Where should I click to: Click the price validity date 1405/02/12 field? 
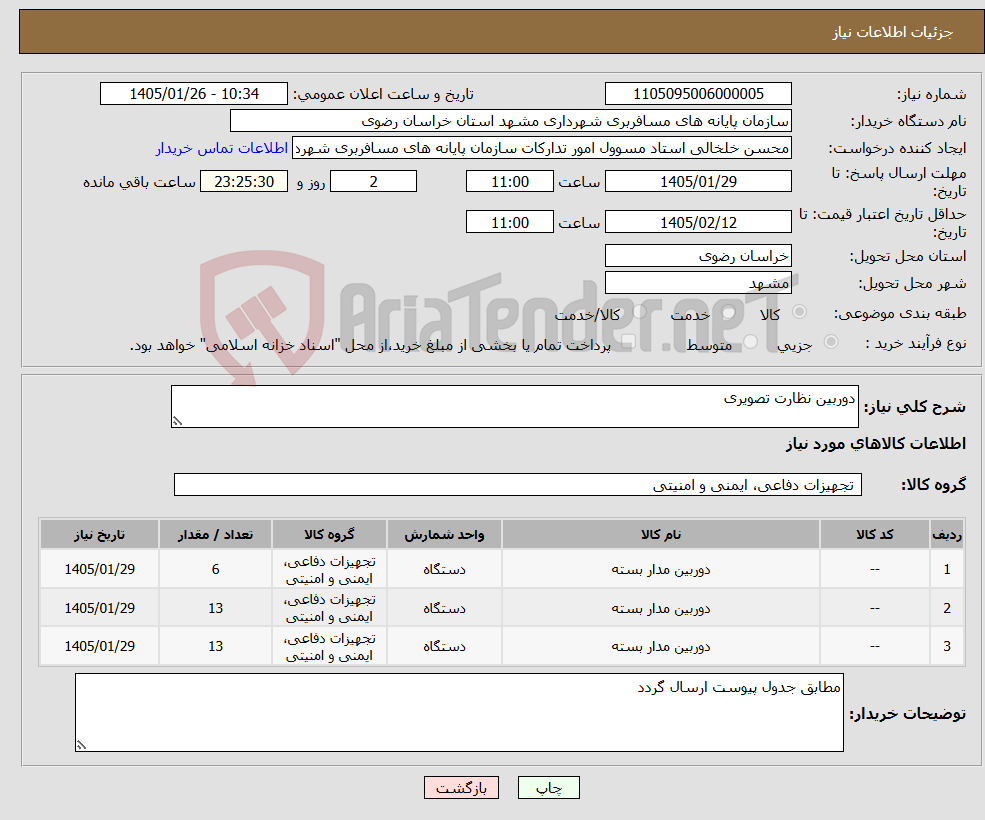click(x=698, y=222)
